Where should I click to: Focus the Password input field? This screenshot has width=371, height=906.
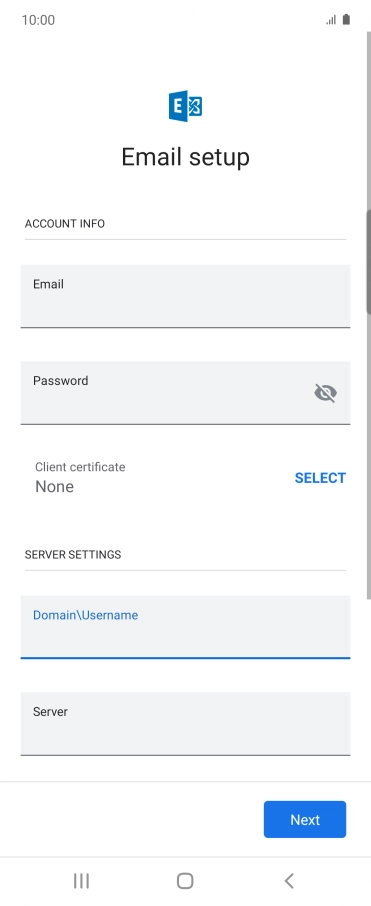pos(186,393)
